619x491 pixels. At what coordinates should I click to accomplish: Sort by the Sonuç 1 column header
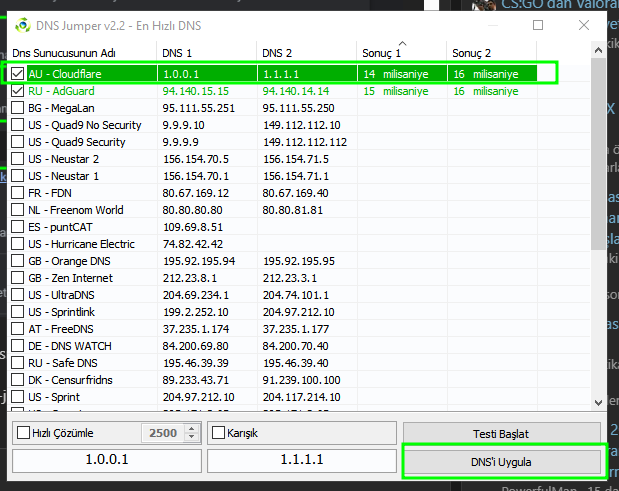coord(401,53)
